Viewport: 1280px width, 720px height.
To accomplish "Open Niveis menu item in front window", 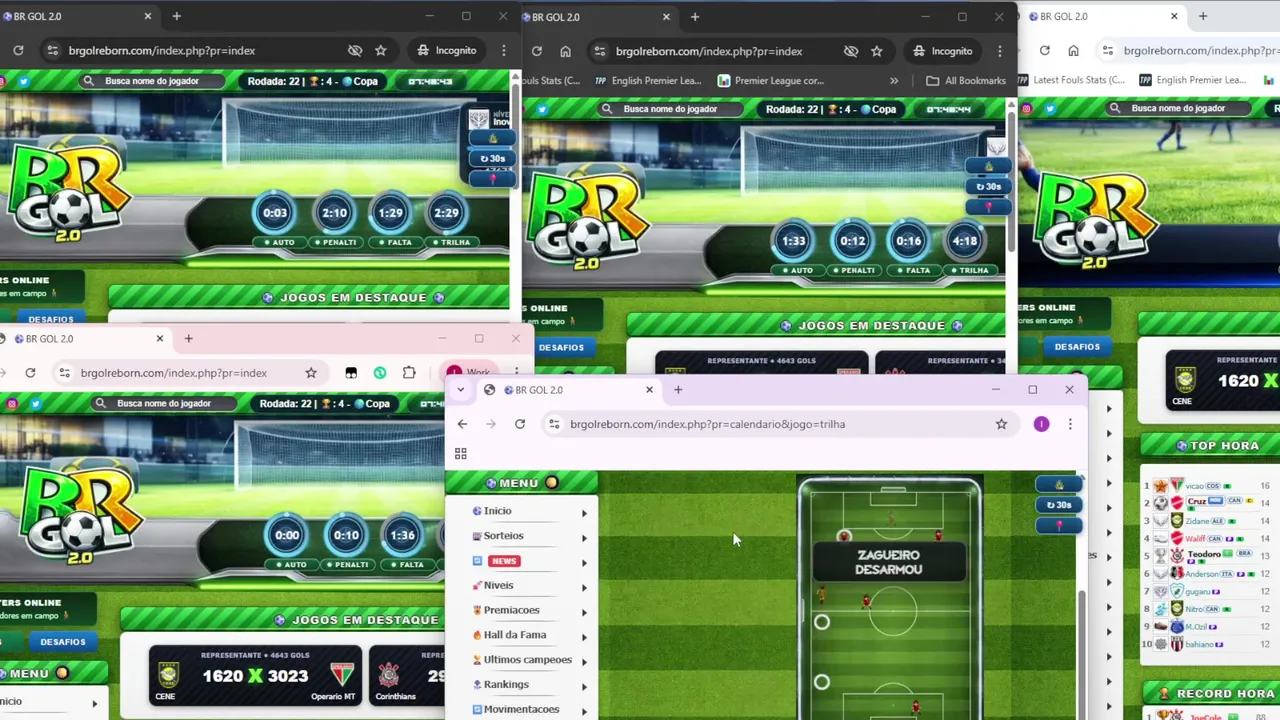I will coord(498,586).
